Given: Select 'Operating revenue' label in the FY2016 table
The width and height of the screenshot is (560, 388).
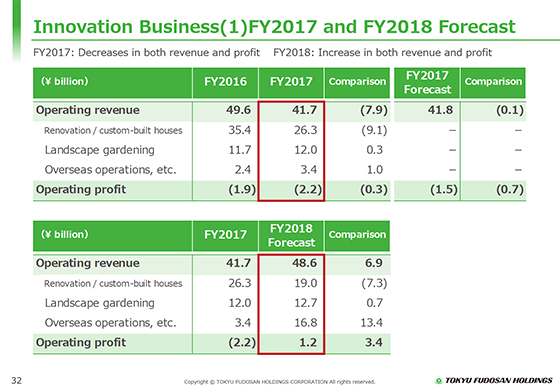Looking at the screenshot, I should click(x=88, y=110).
